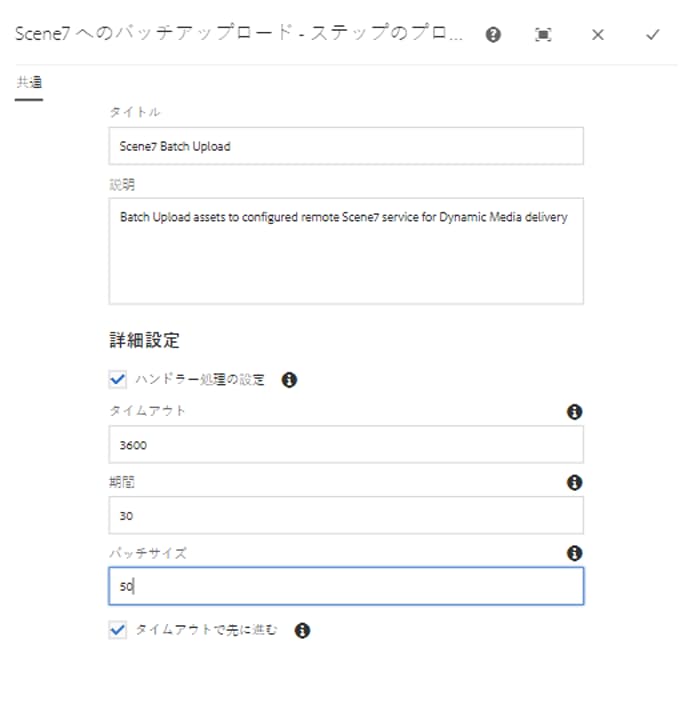The height and width of the screenshot is (728, 692).
Task: Click the dialog title Scene7 へのバッチアップロード
Action: pyautogui.click(x=239, y=33)
